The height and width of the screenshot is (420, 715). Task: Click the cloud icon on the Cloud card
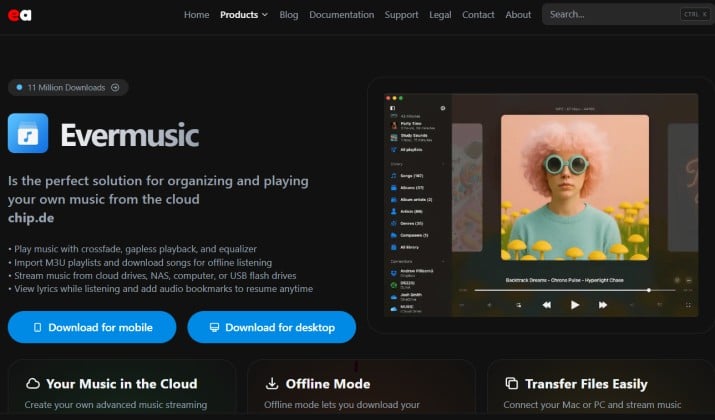pyautogui.click(x=33, y=384)
